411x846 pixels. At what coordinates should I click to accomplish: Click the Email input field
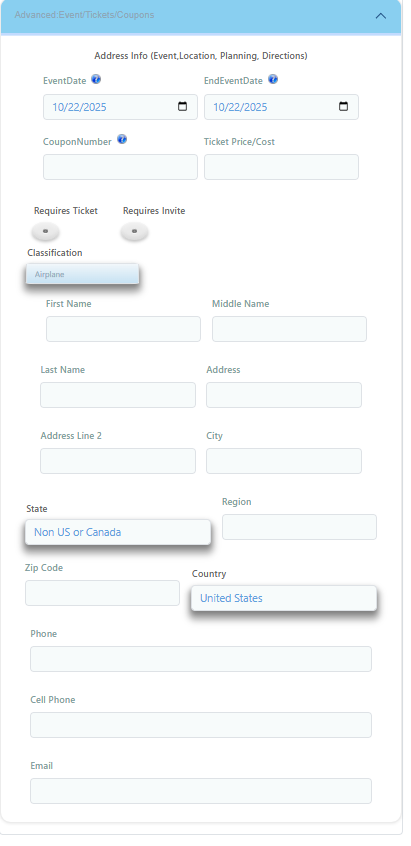tap(201, 790)
